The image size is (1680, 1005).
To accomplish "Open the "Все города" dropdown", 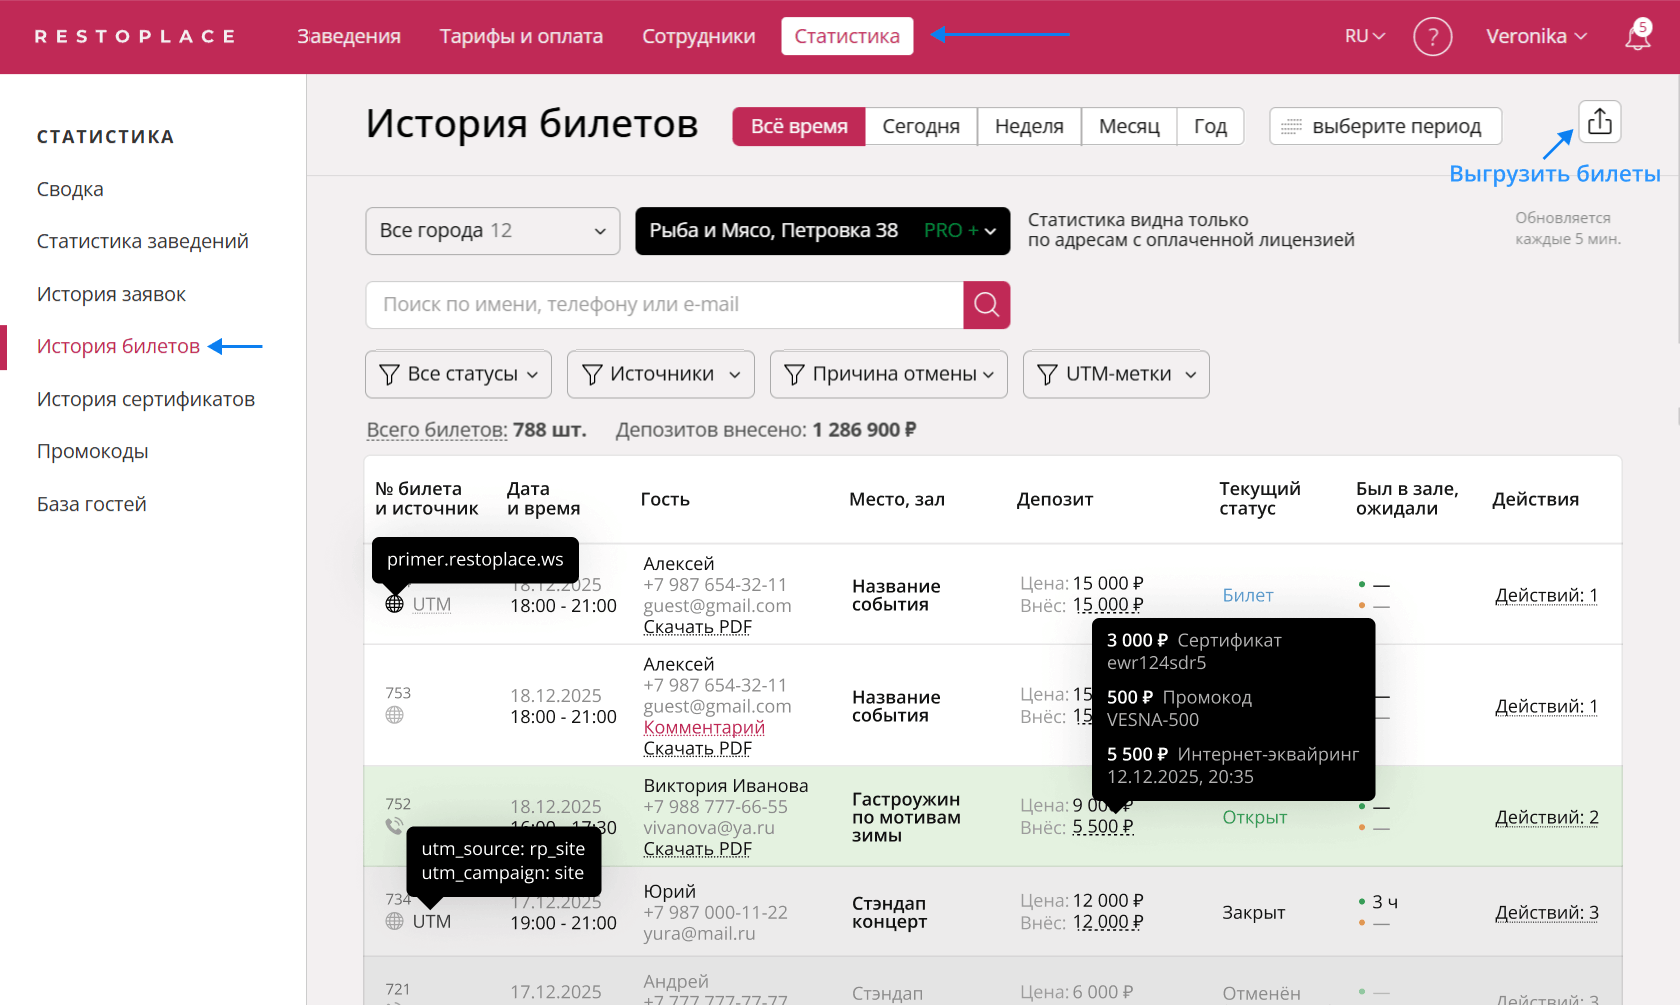I will pos(492,231).
